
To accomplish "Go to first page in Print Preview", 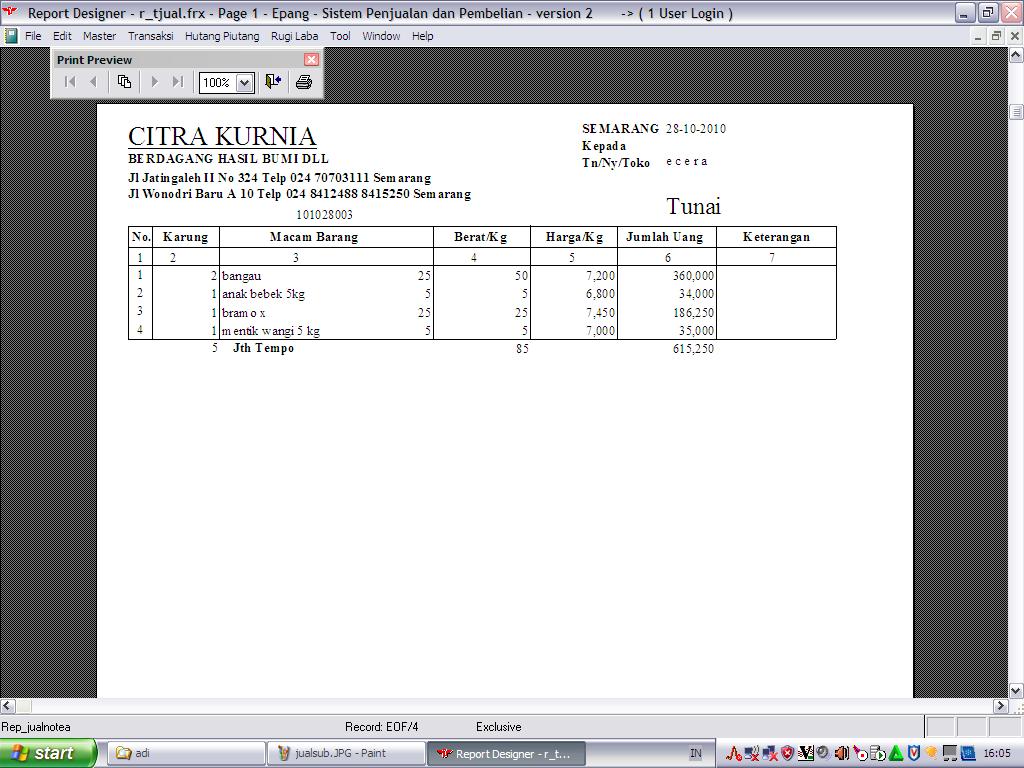I will click(70, 82).
